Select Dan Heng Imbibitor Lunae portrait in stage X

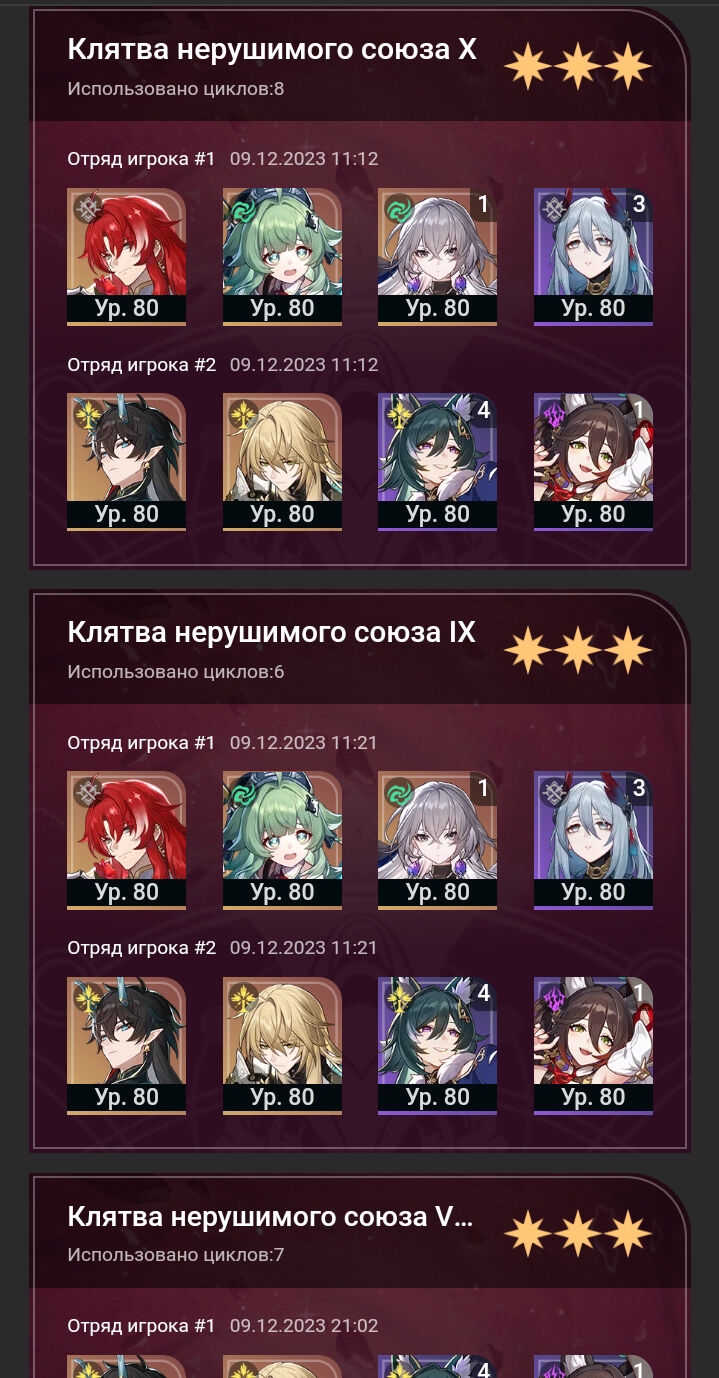tap(126, 461)
